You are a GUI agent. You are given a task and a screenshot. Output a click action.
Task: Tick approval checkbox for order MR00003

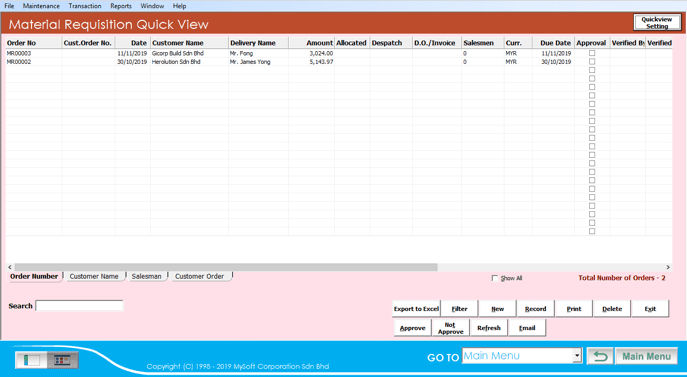(592, 53)
